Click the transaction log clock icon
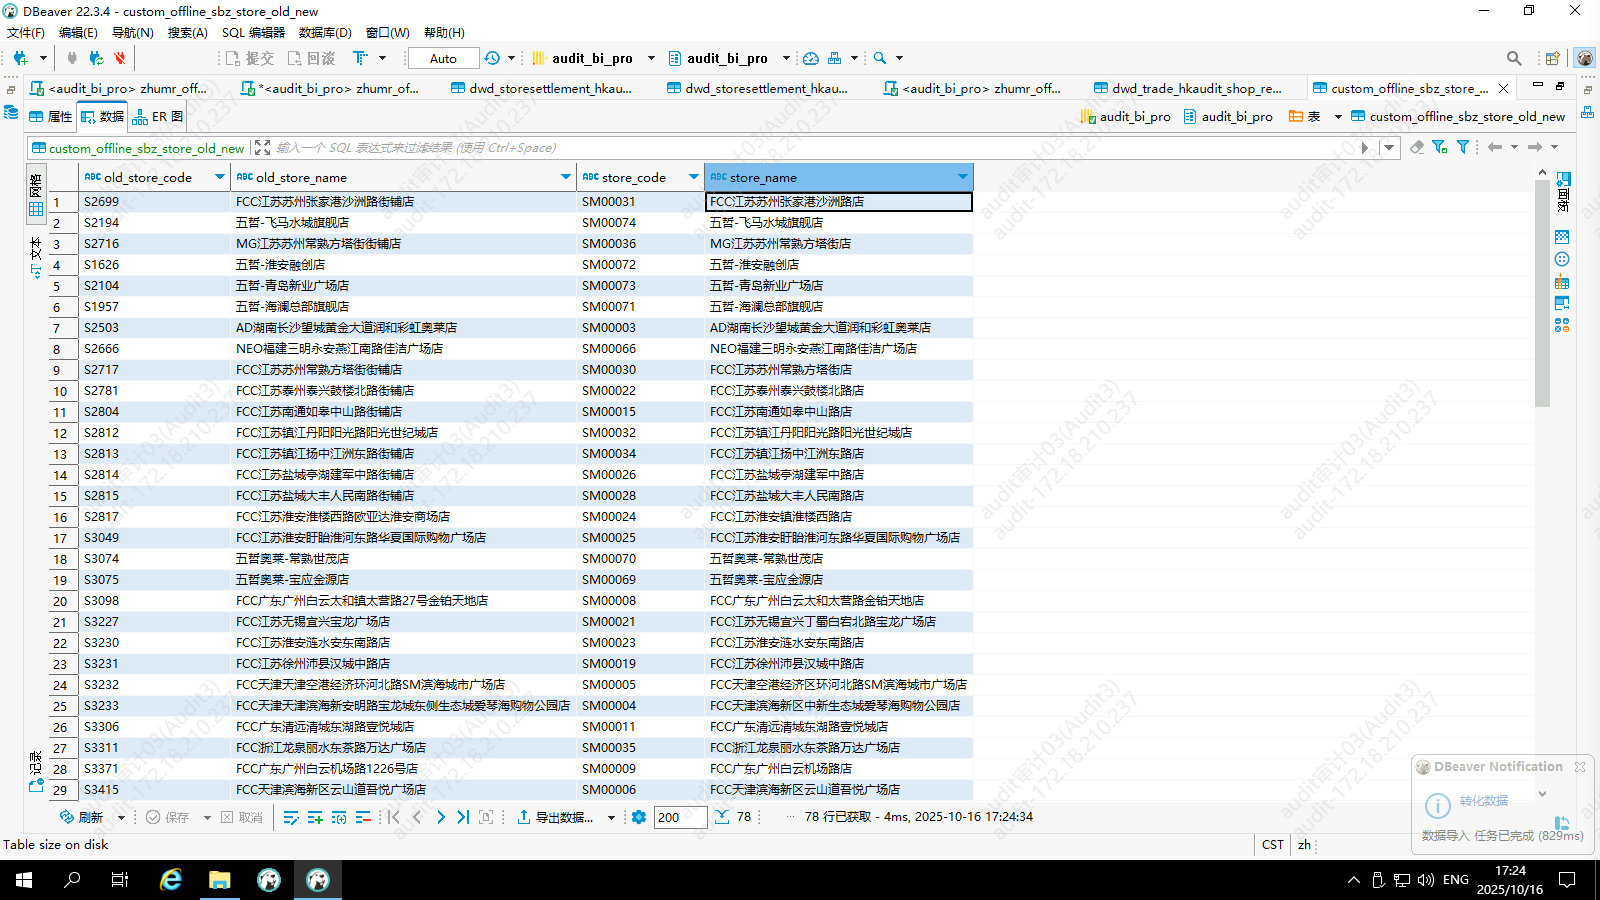 click(x=492, y=58)
